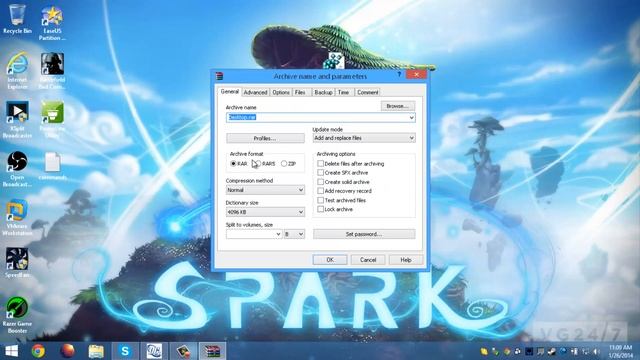
Task: Enable Add recovery record
Action: [321, 191]
